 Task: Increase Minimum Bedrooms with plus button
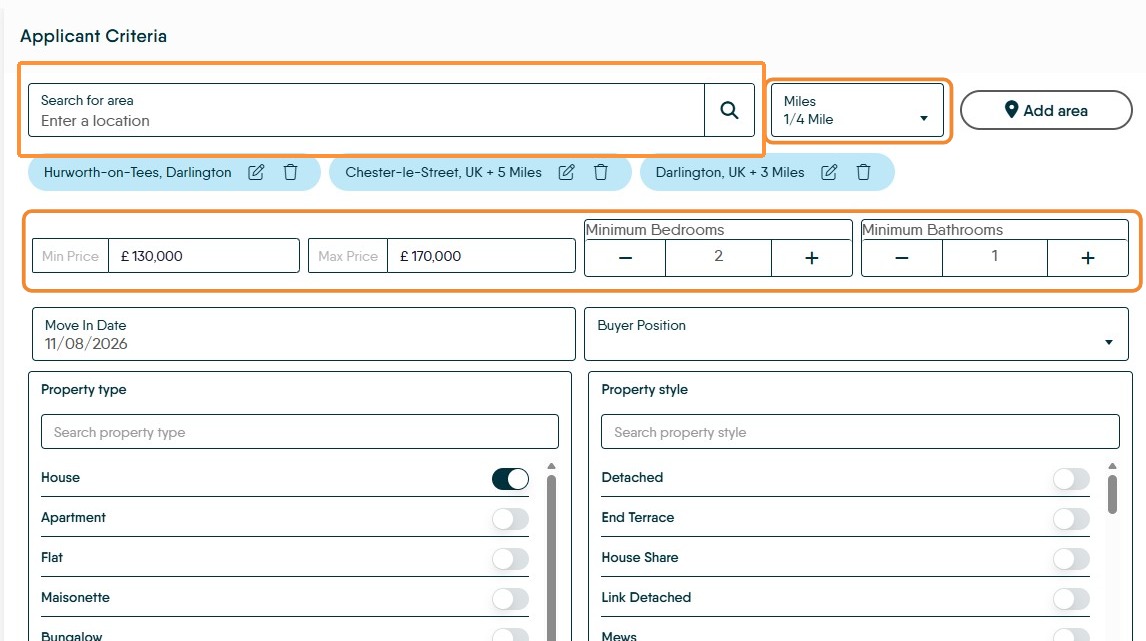pos(811,258)
